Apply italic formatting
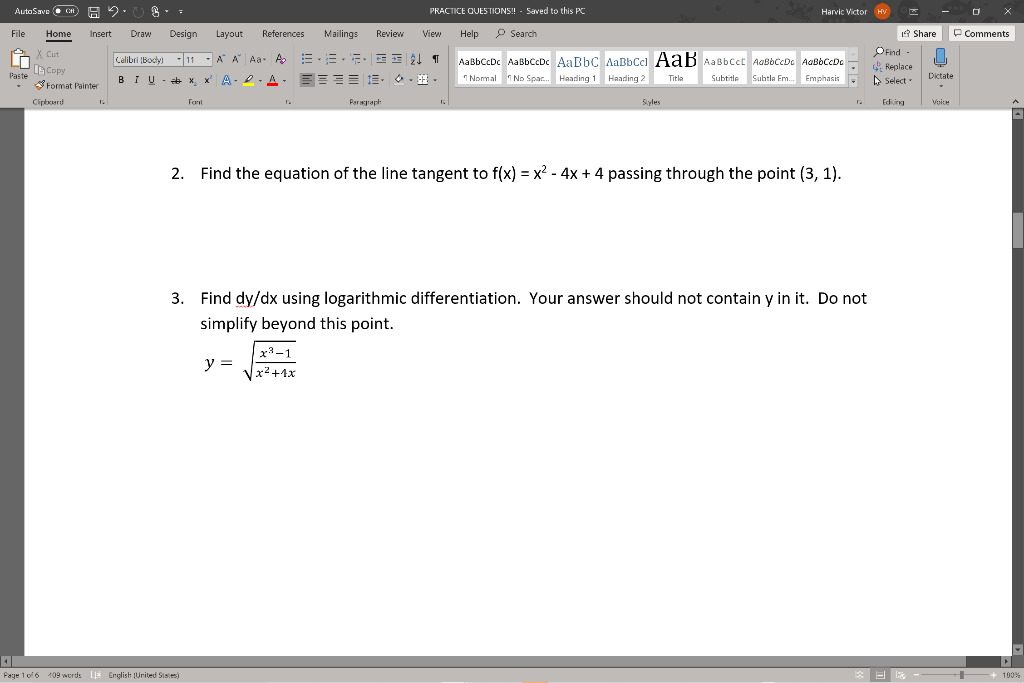This screenshot has height=683, width=1024. (135, 78)
